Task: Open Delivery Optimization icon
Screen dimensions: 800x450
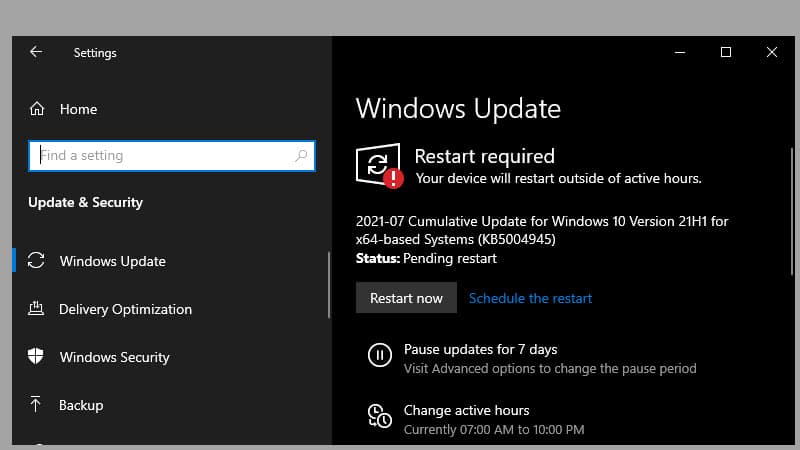Action: coord(36,308)
